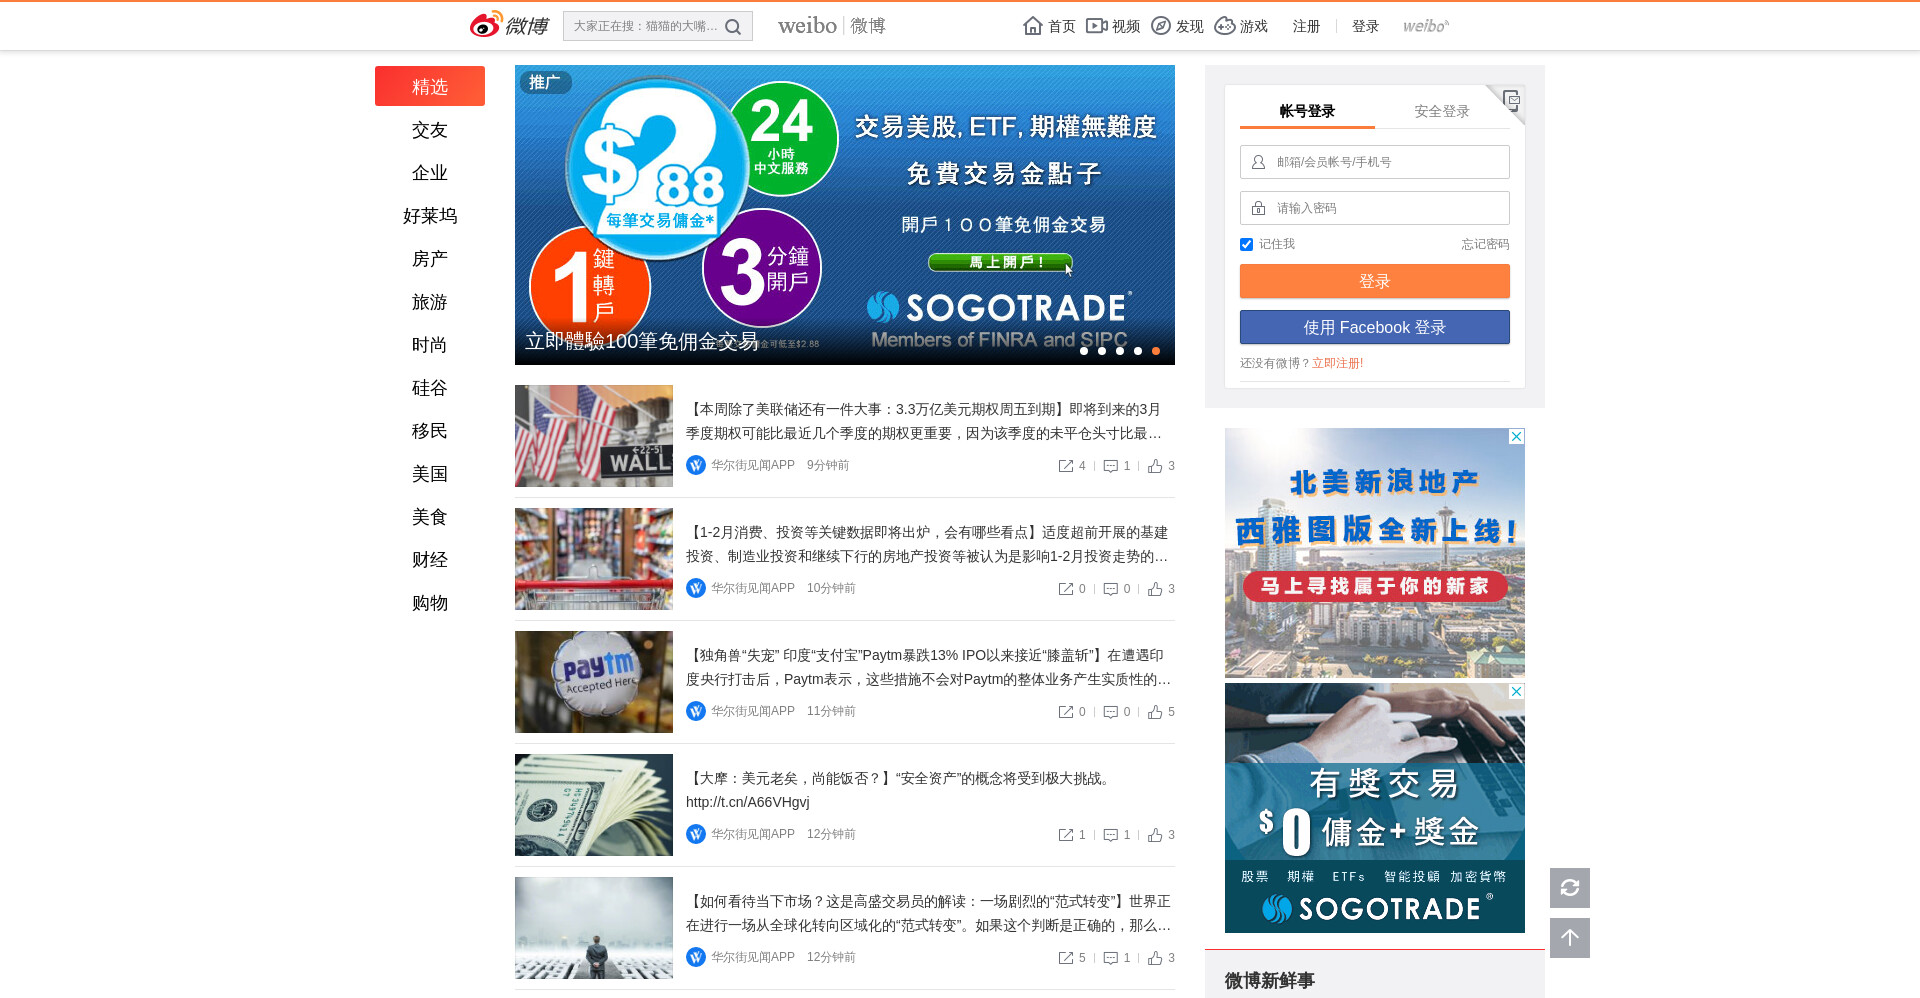Click comment icon on 1-2月消费 post
The width and height of the screenshot is (1920, 998).
1110,589
